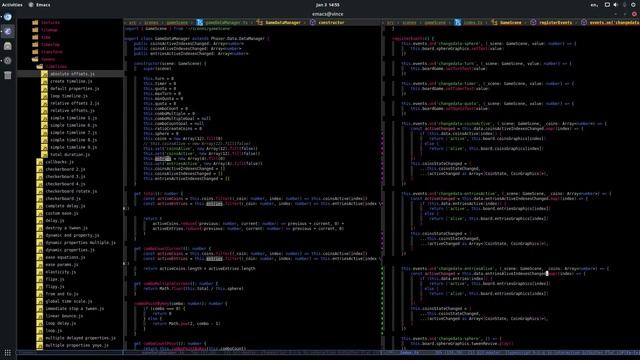This screenshot has height=360, width=640.
Task: Open simple timeline 9.js
Action: pos(73,147)
